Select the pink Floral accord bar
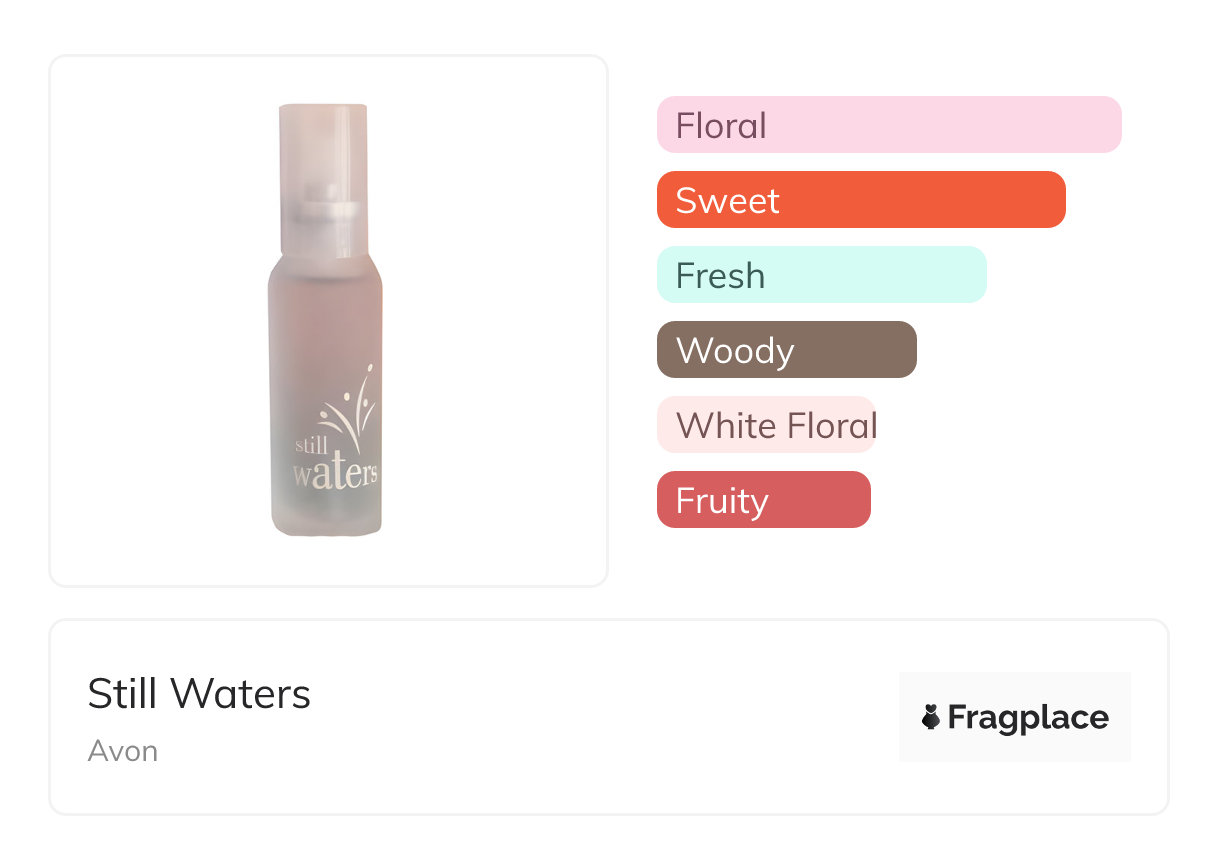The width and height of the screenshot is (1218, 864). coord(888,125)
